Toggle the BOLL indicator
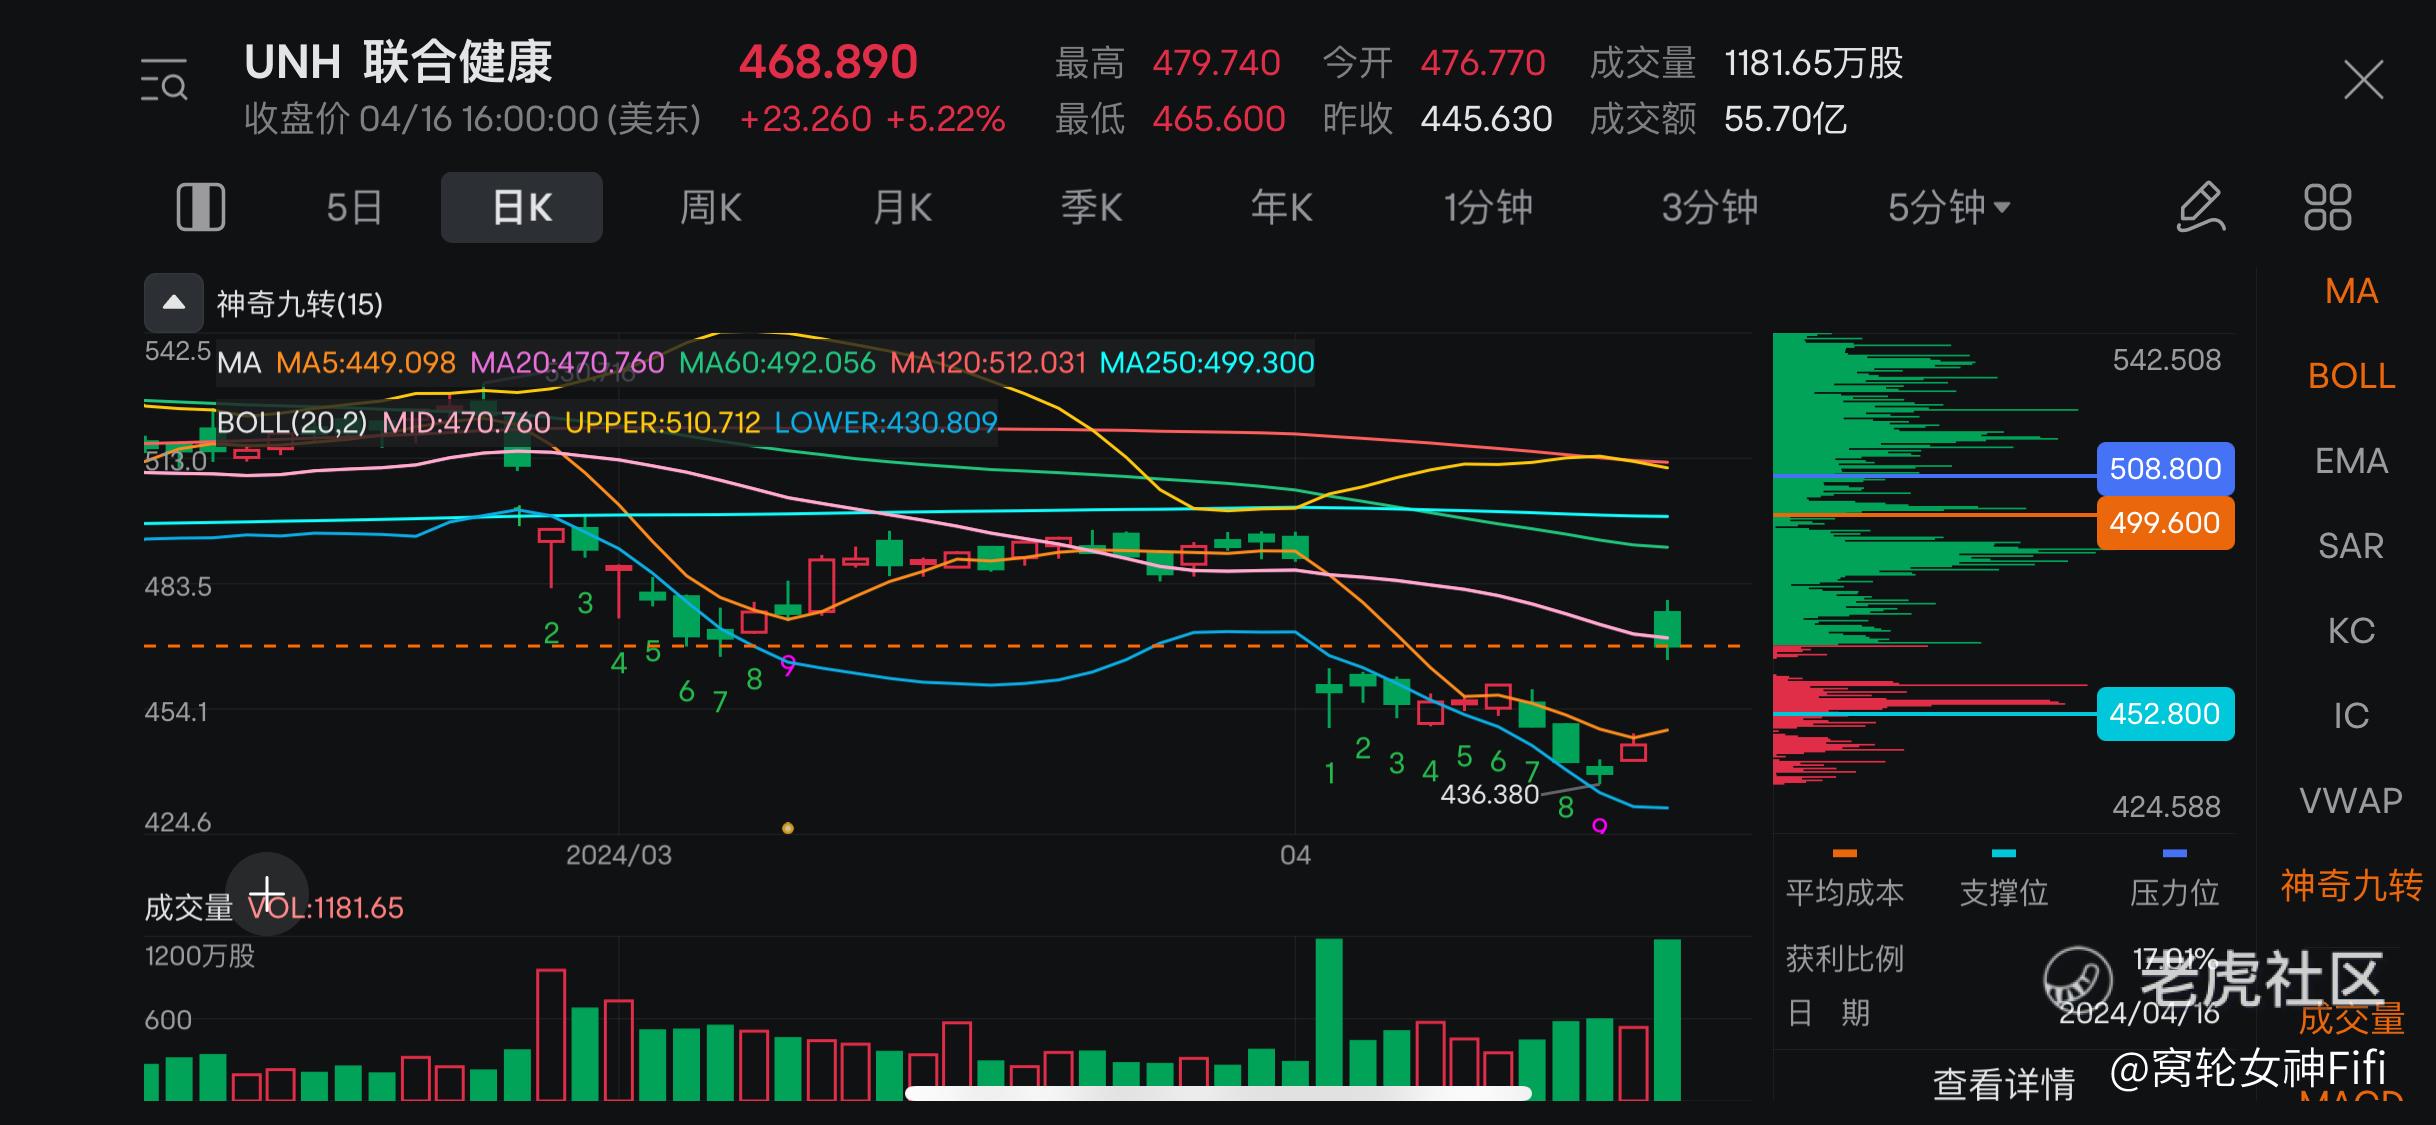The height and width of the screenshot is (1125, 2436). click(2351, 376)
